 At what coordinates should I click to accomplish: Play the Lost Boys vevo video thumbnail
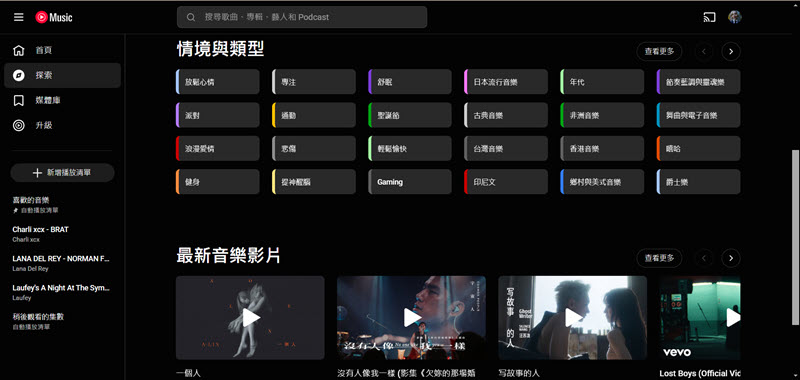[700, 318]
